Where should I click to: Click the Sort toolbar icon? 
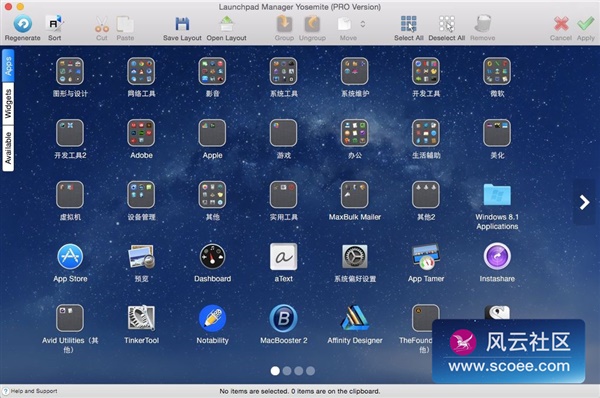click(x=54, y=24)
